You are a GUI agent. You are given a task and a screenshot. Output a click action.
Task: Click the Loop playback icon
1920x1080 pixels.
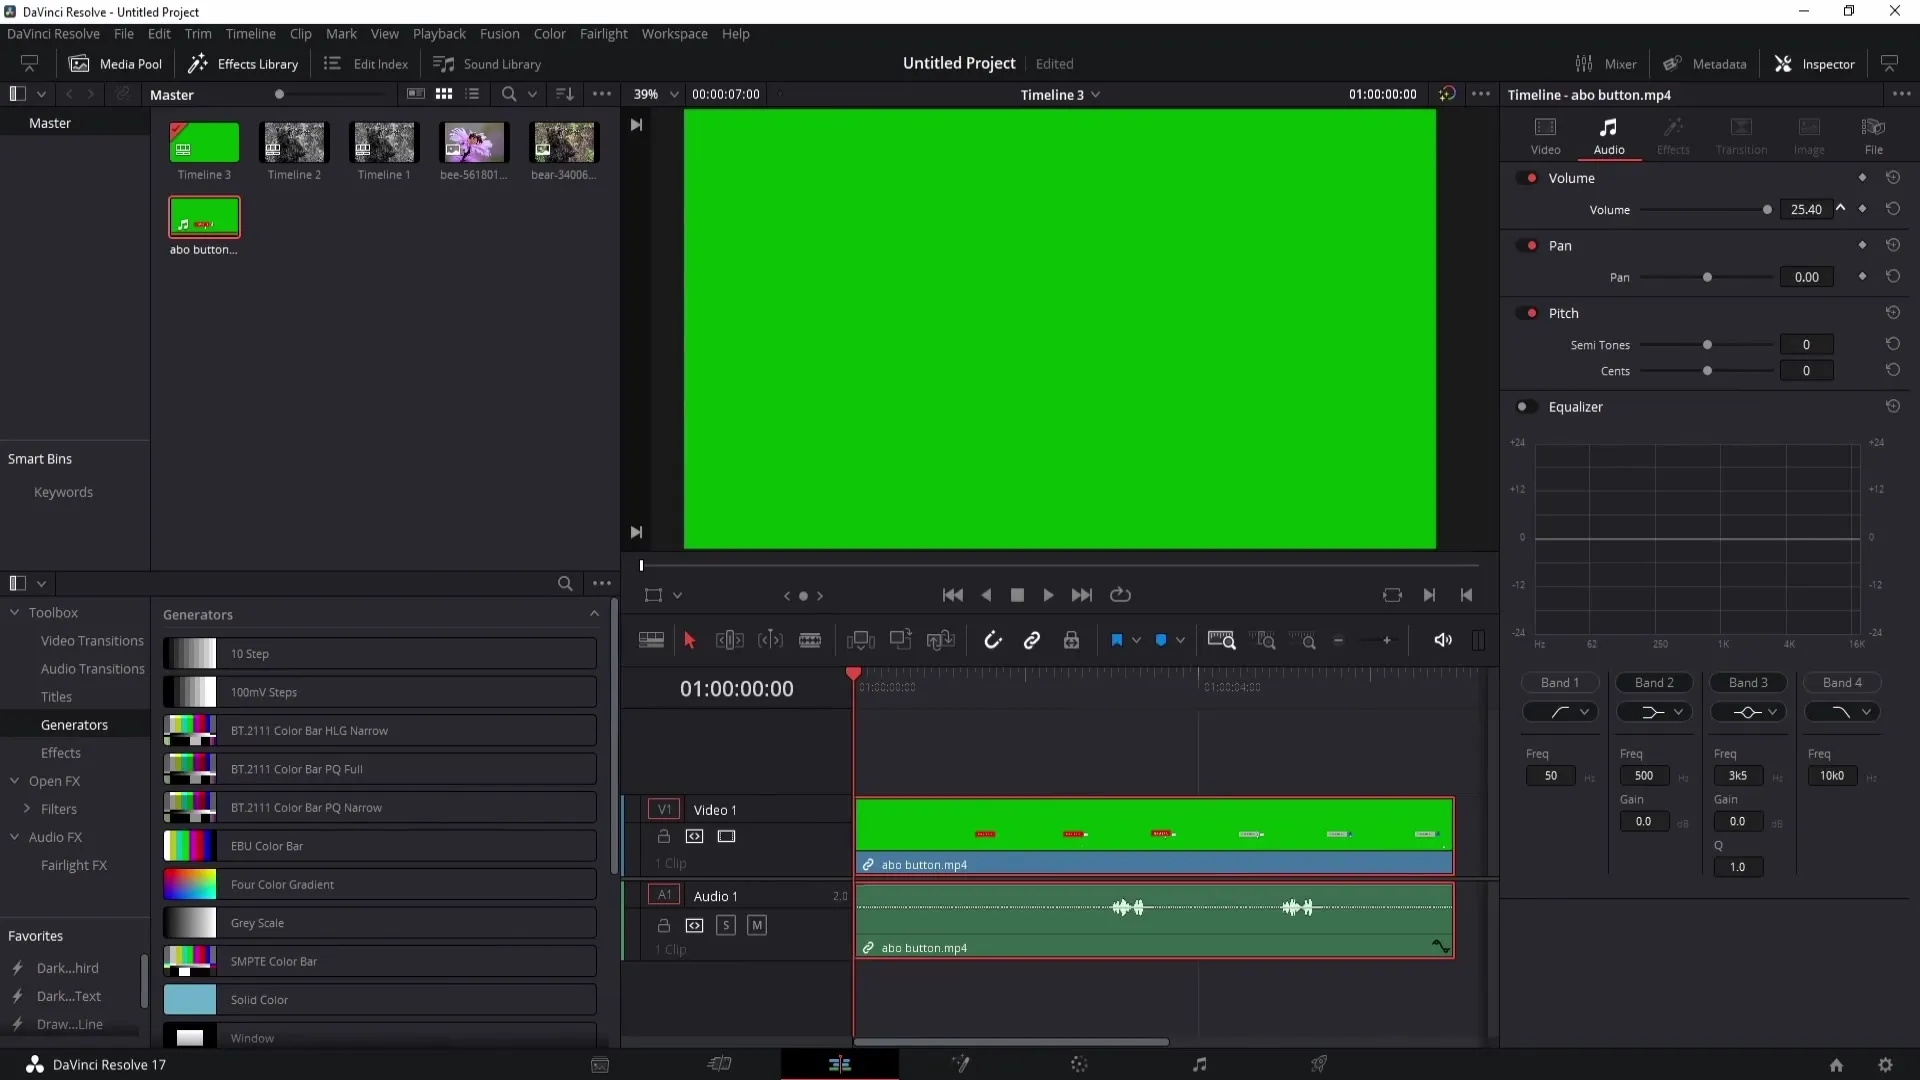point(1121,595)
